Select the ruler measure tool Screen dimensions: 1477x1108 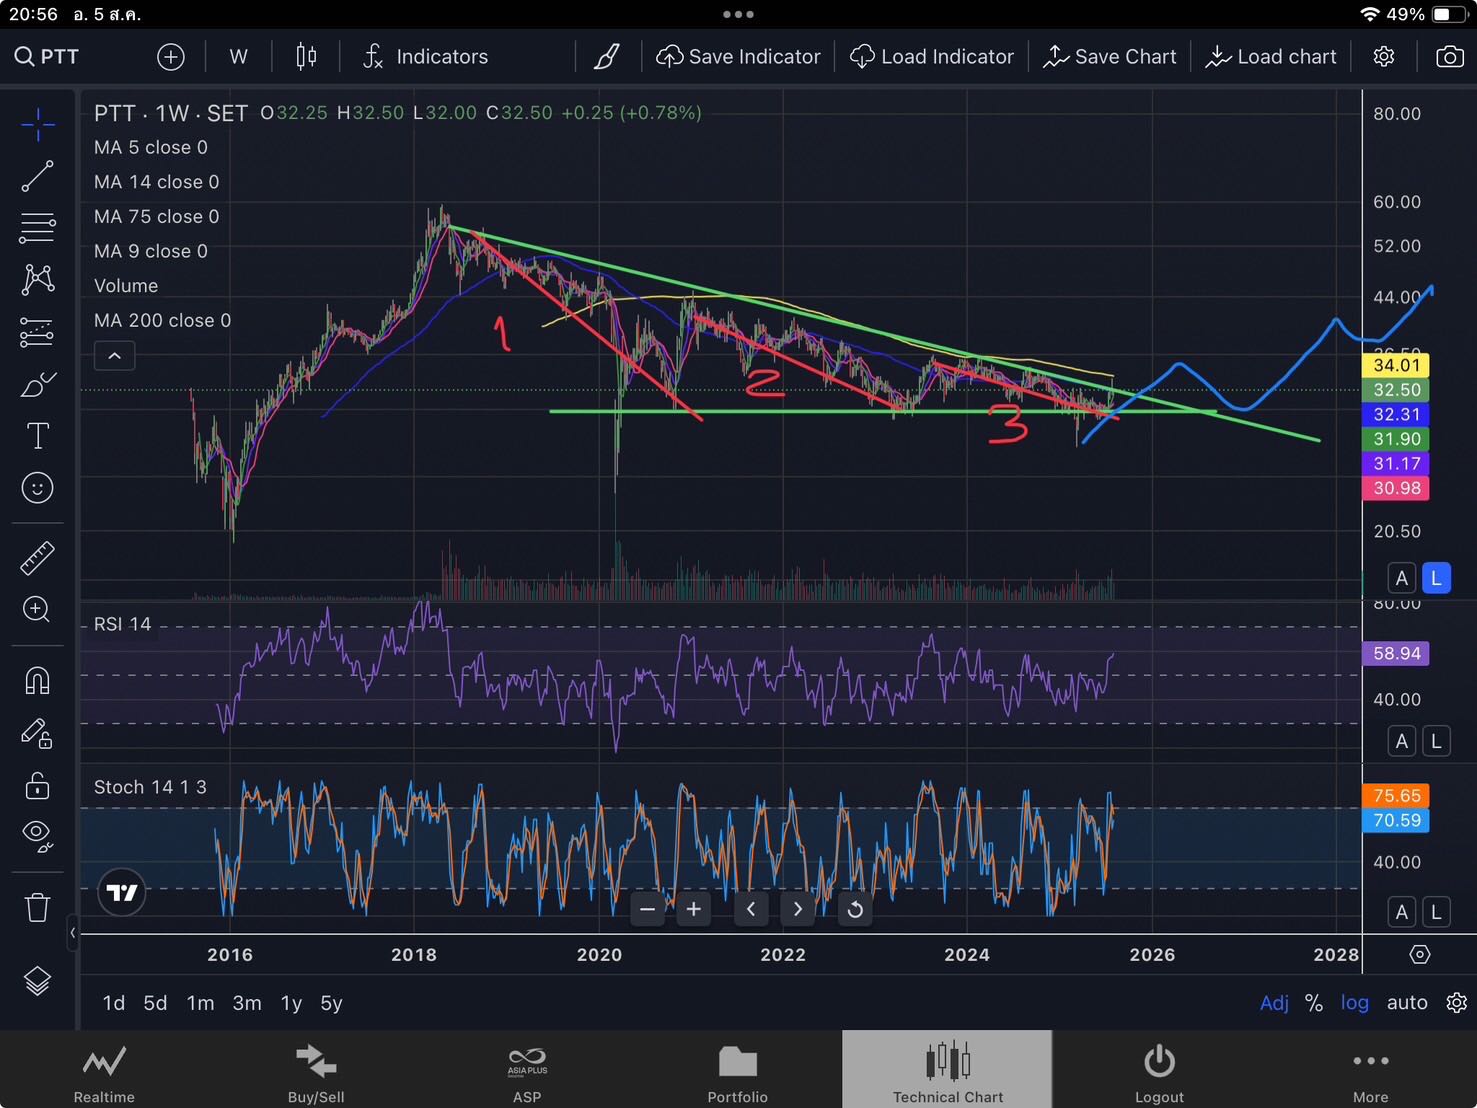click(x=37, y=558)
